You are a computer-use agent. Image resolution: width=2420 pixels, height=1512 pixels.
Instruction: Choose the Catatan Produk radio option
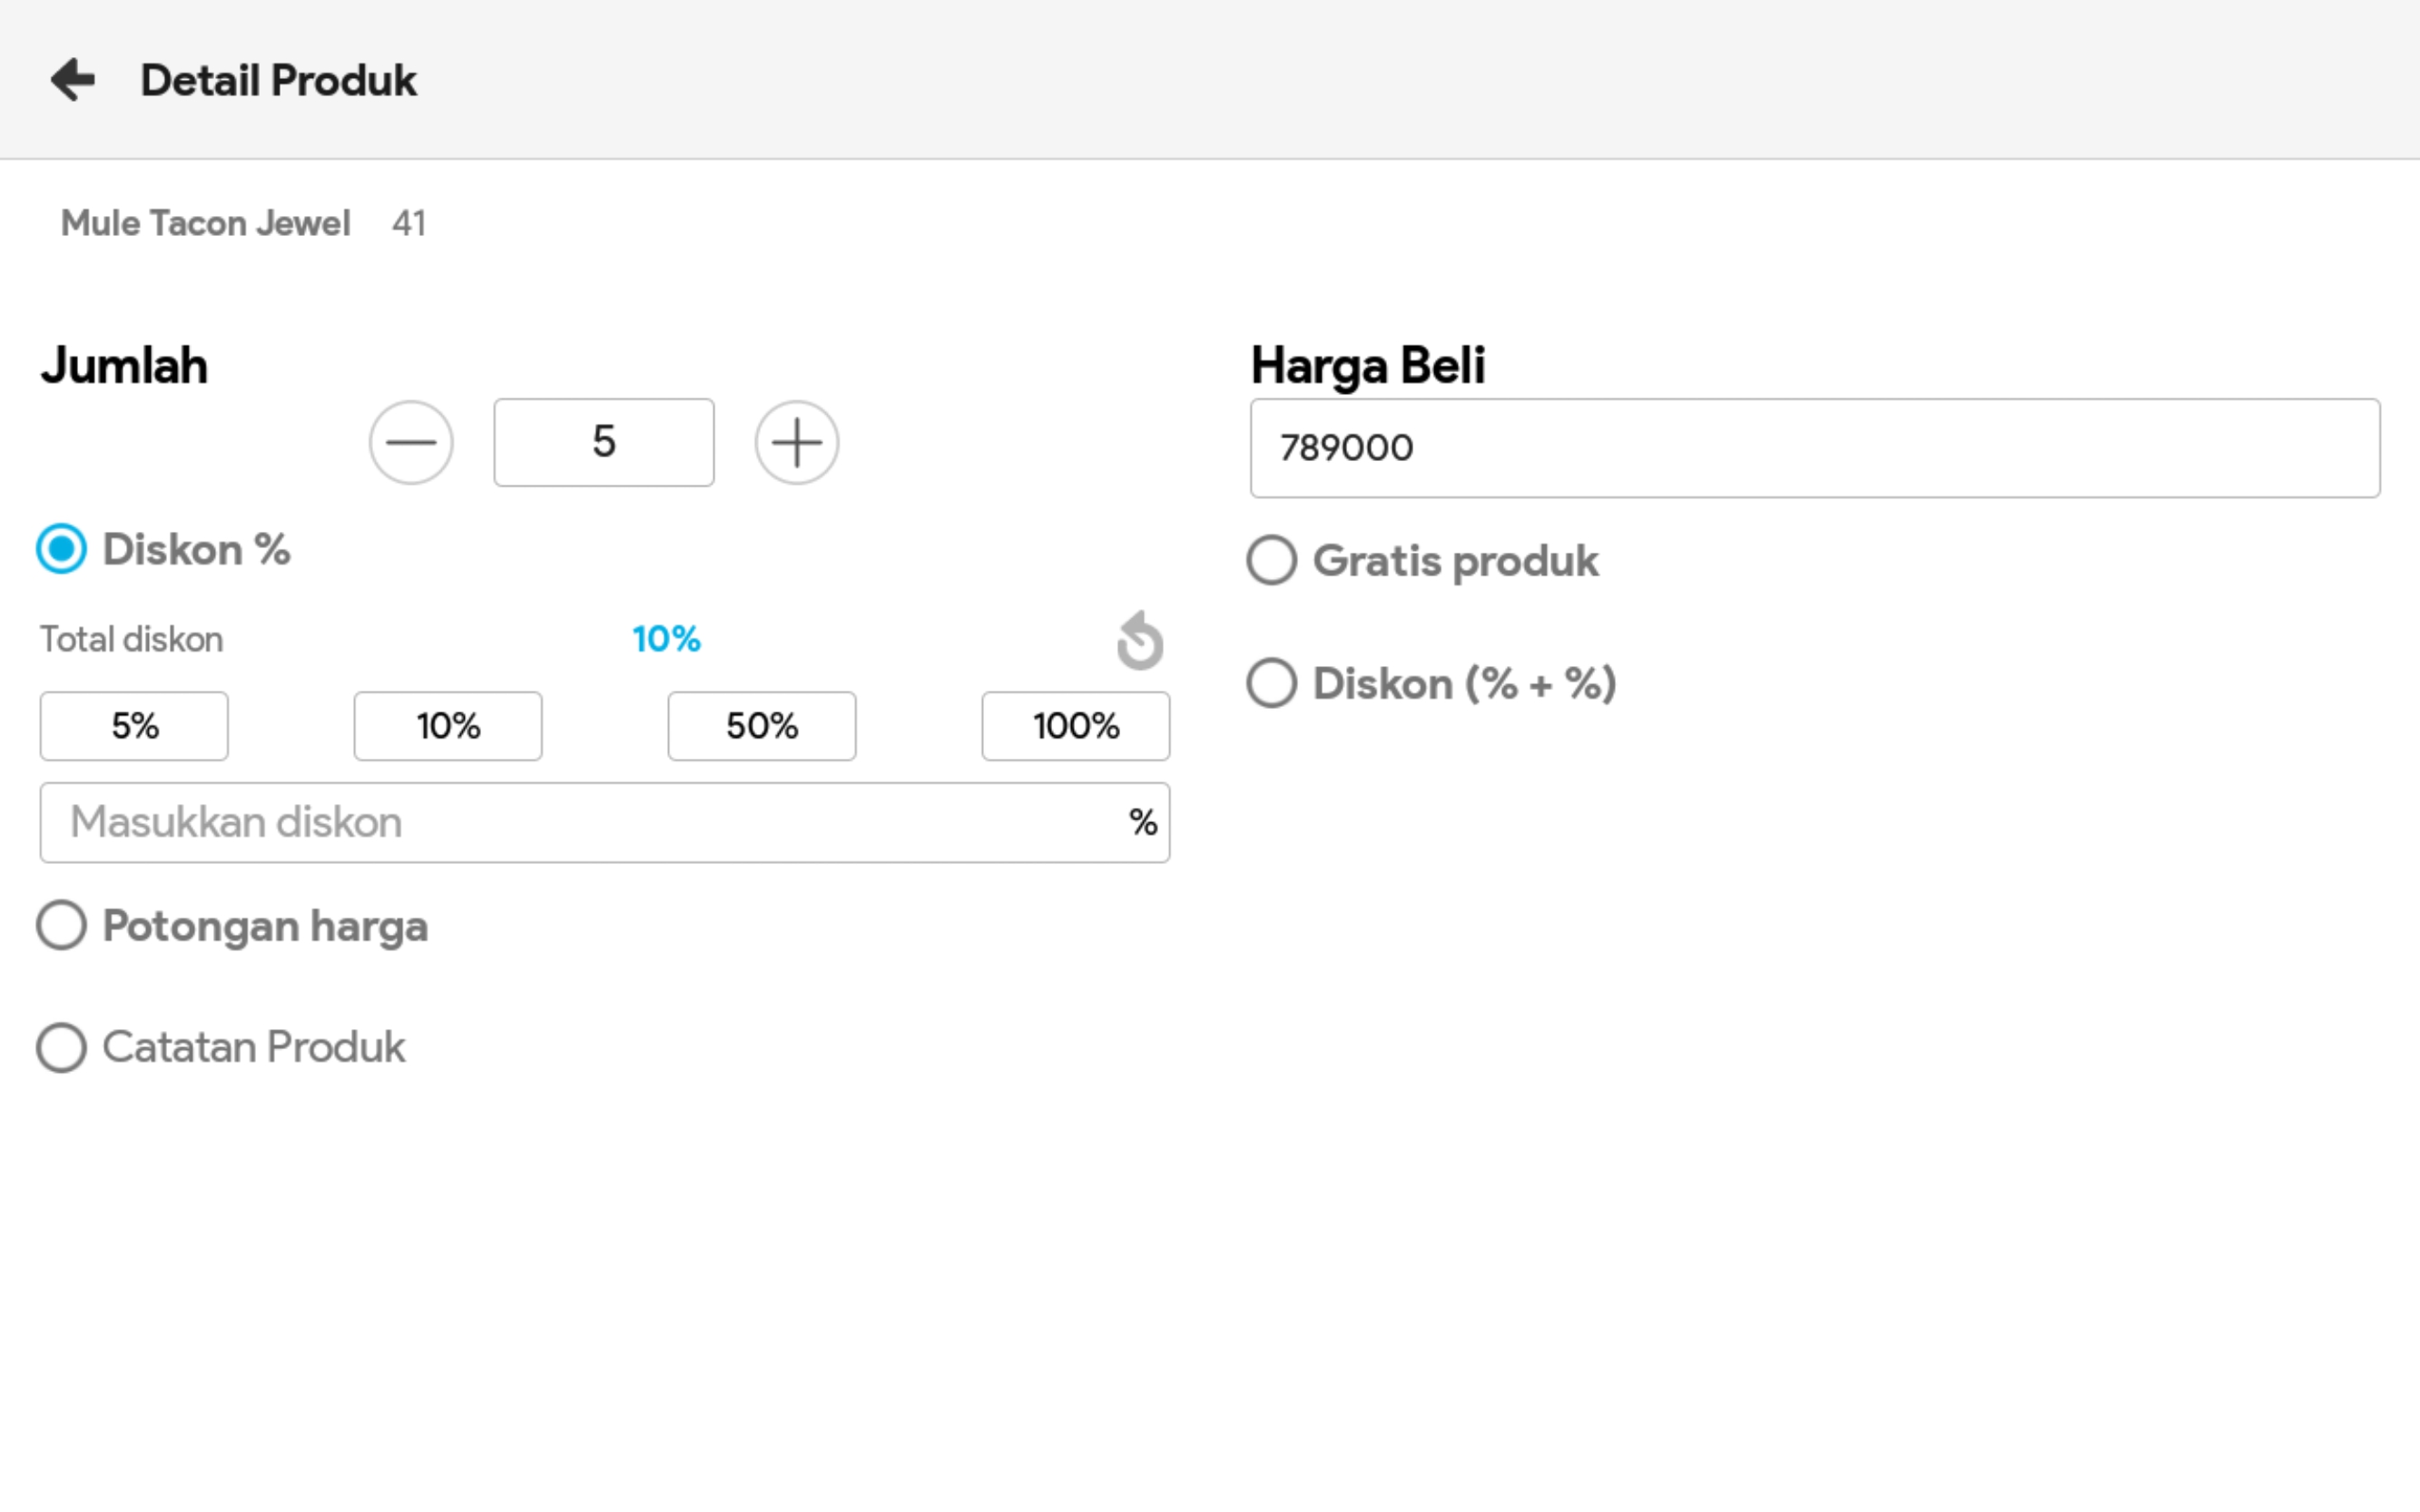pyautogui.click(x=62, y=1047)
